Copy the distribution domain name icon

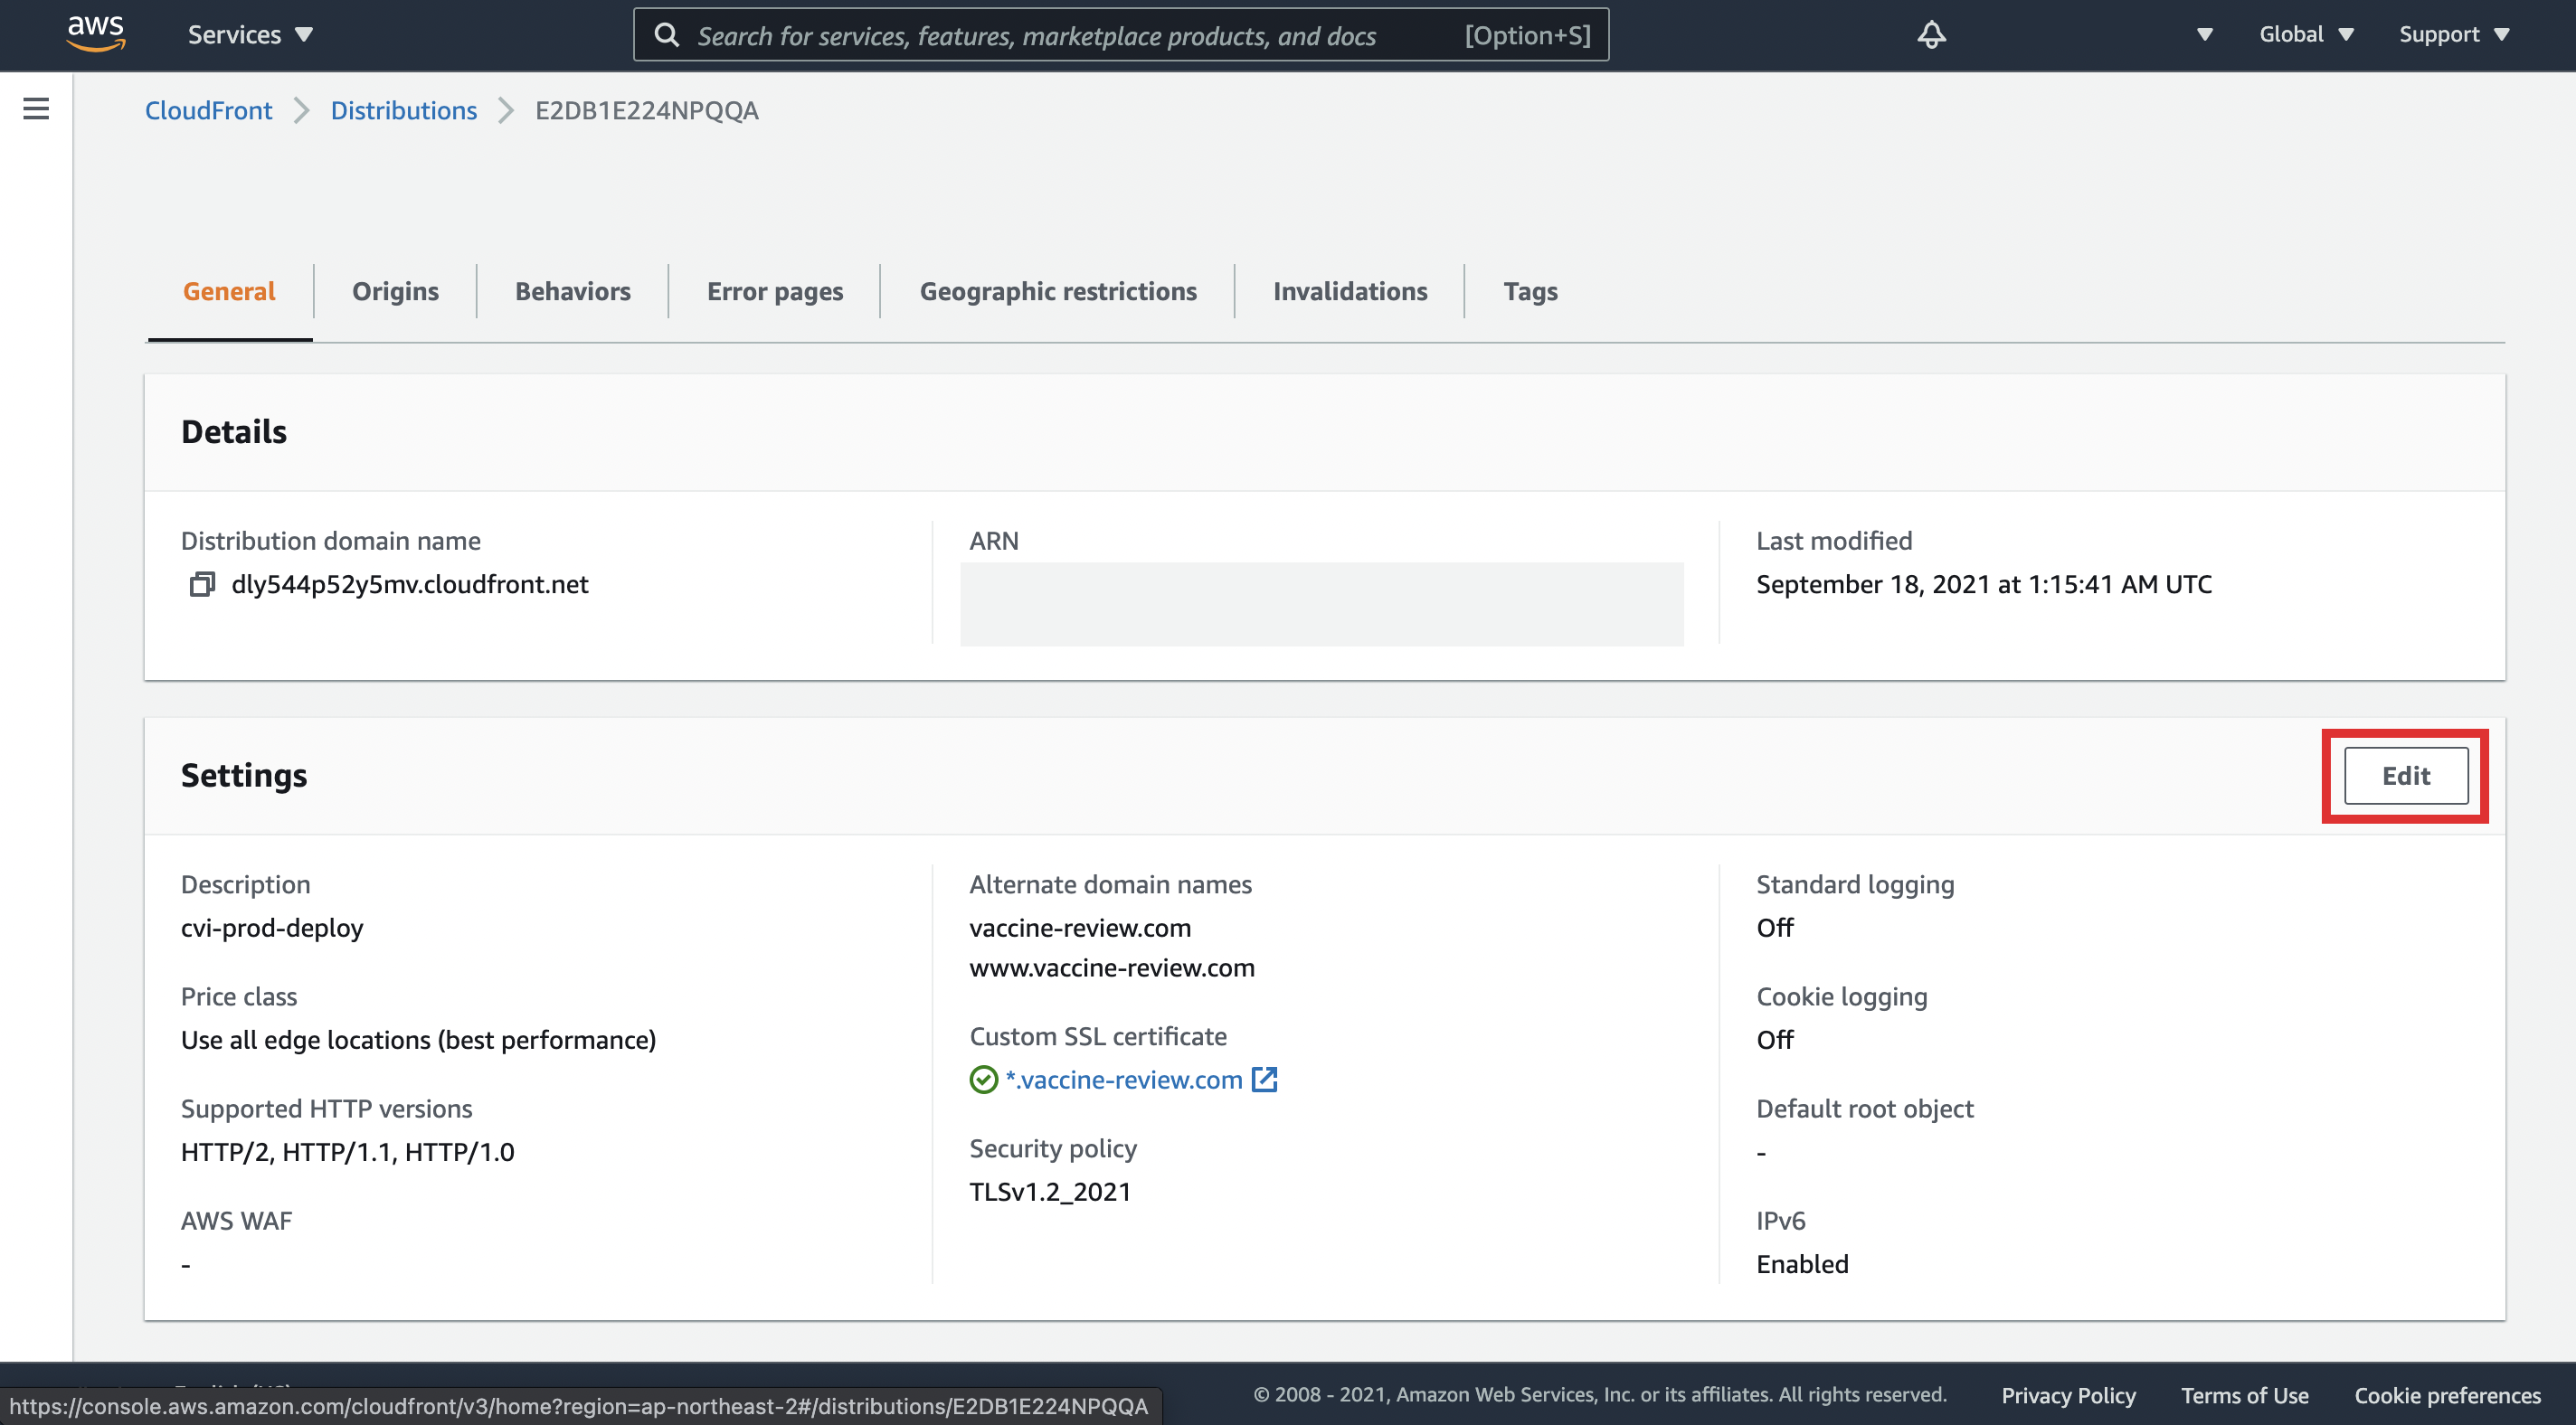(202, 584)
